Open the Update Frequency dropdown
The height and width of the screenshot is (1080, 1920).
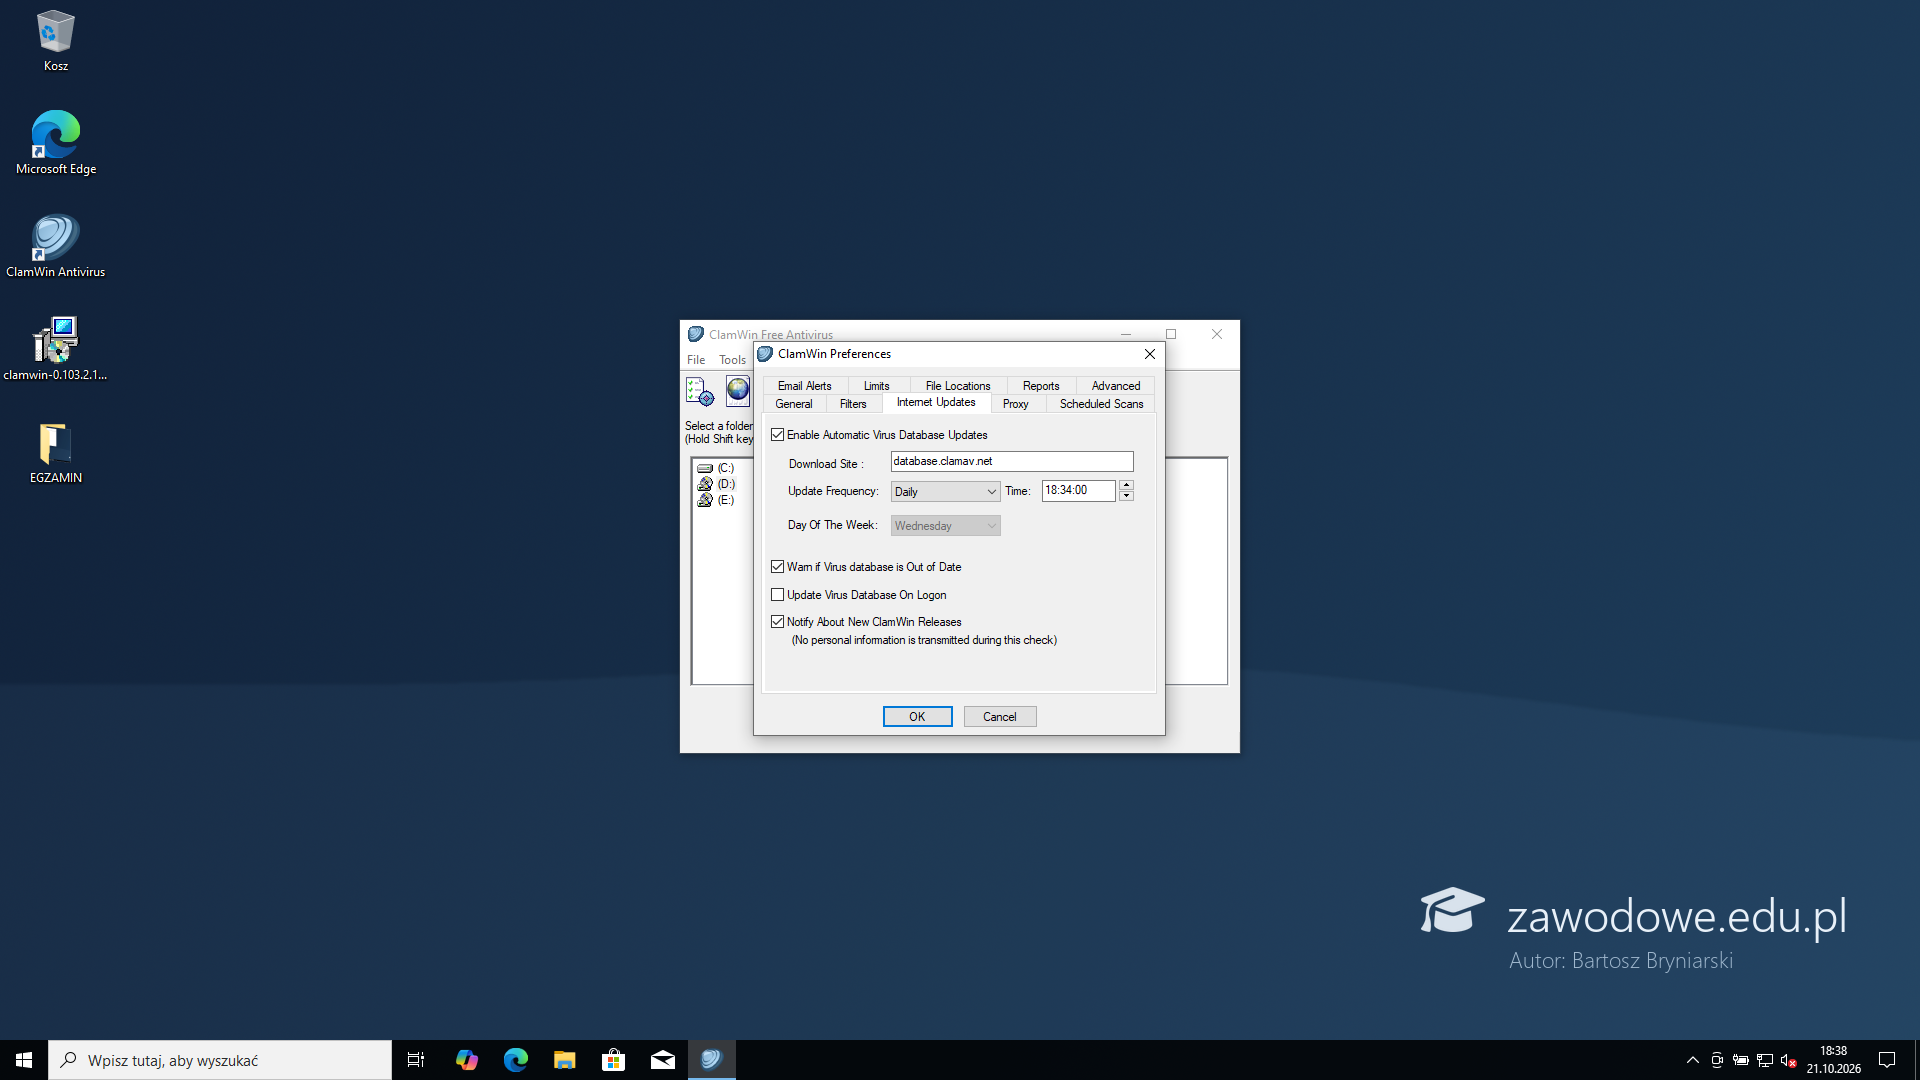[945, 492]
